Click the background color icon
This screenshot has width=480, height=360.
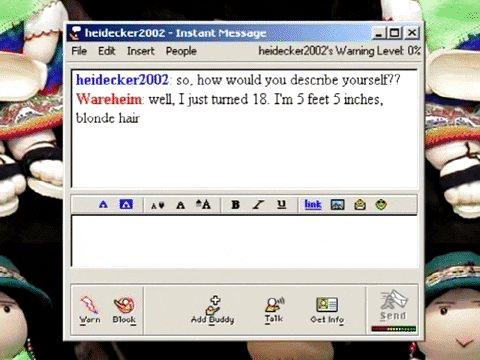(126, 204)
